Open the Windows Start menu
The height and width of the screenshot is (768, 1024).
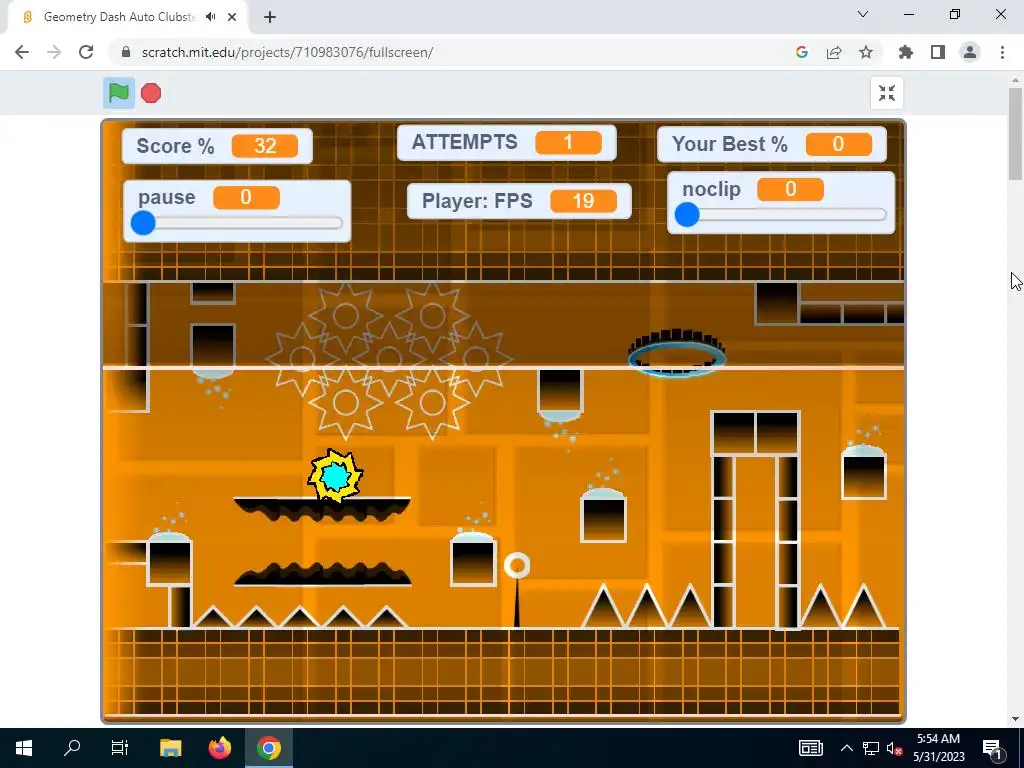click(x=24, y=748)
